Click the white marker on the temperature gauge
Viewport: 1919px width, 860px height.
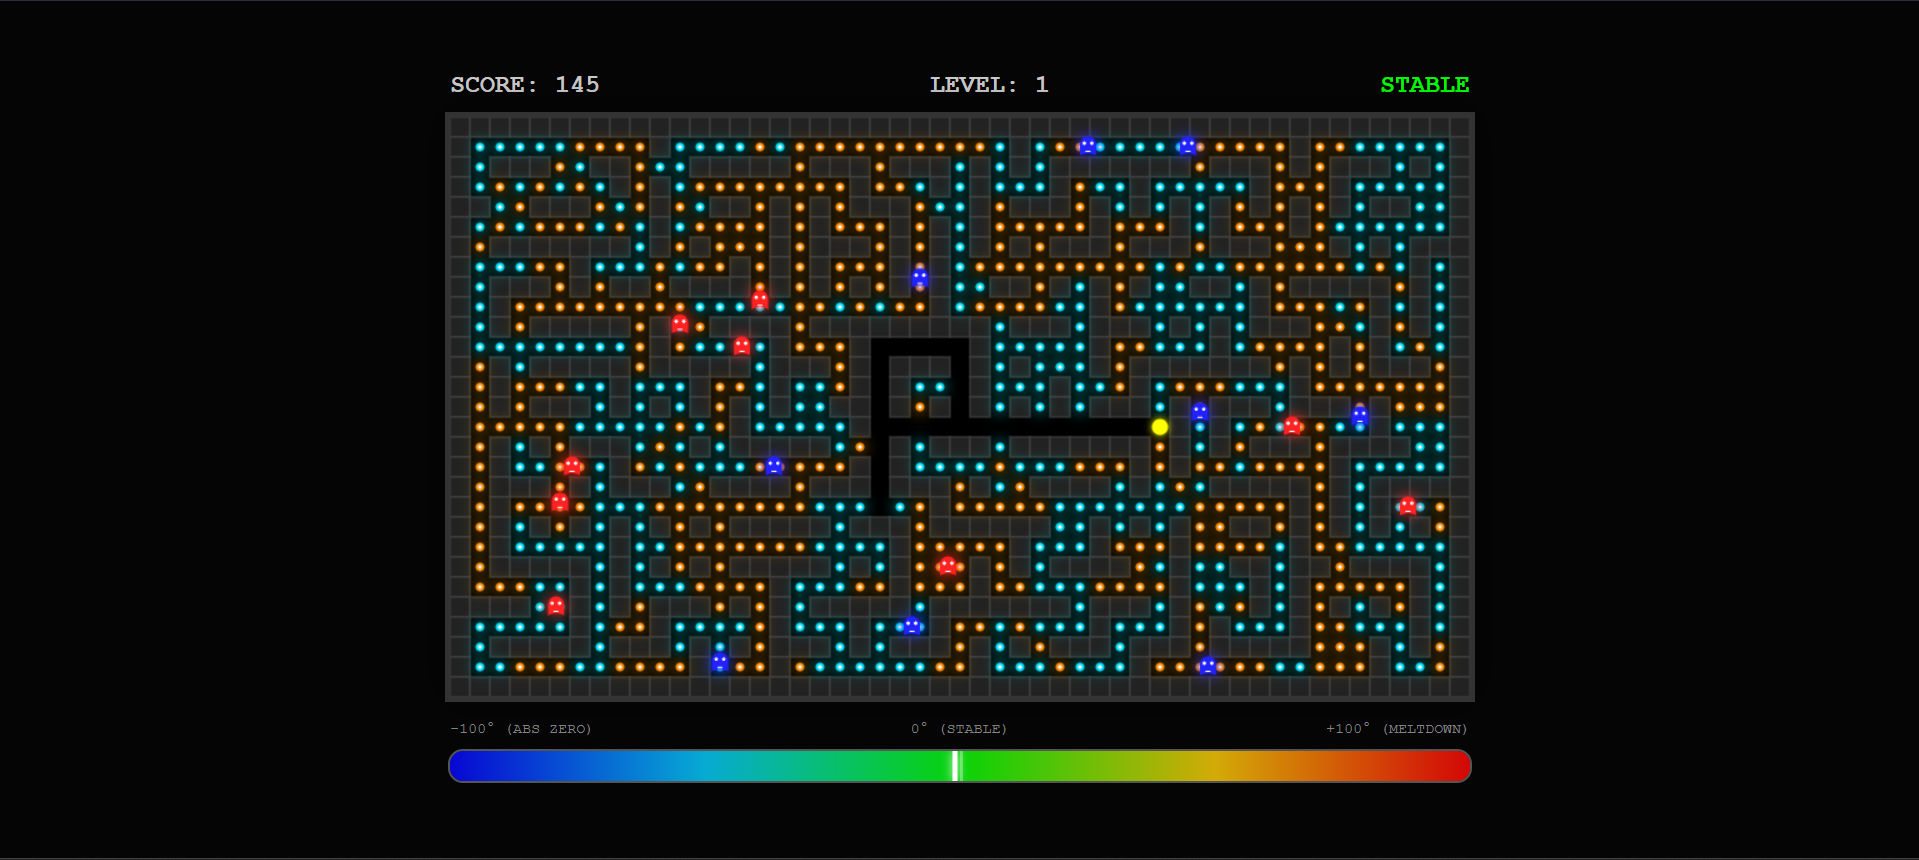click(x=956, y=766)
